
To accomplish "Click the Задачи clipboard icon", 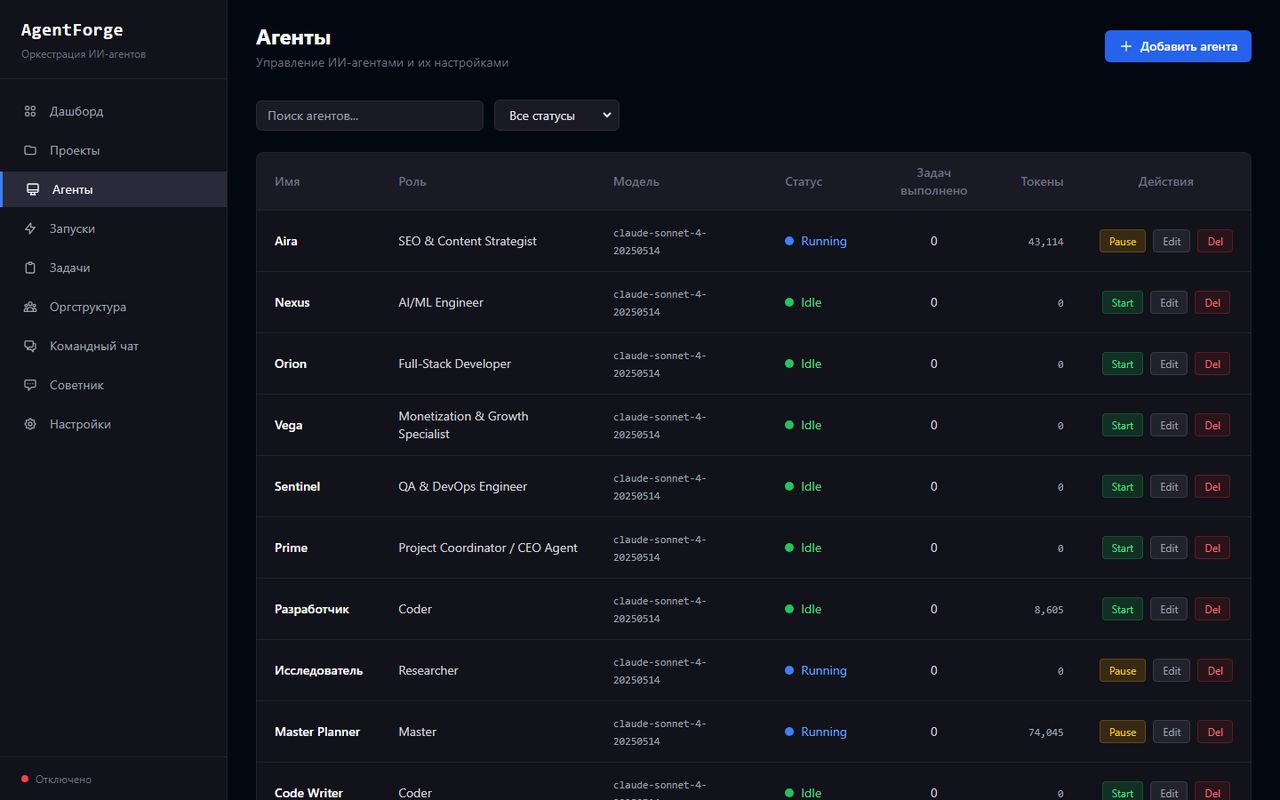I will (x=30, y=267).
